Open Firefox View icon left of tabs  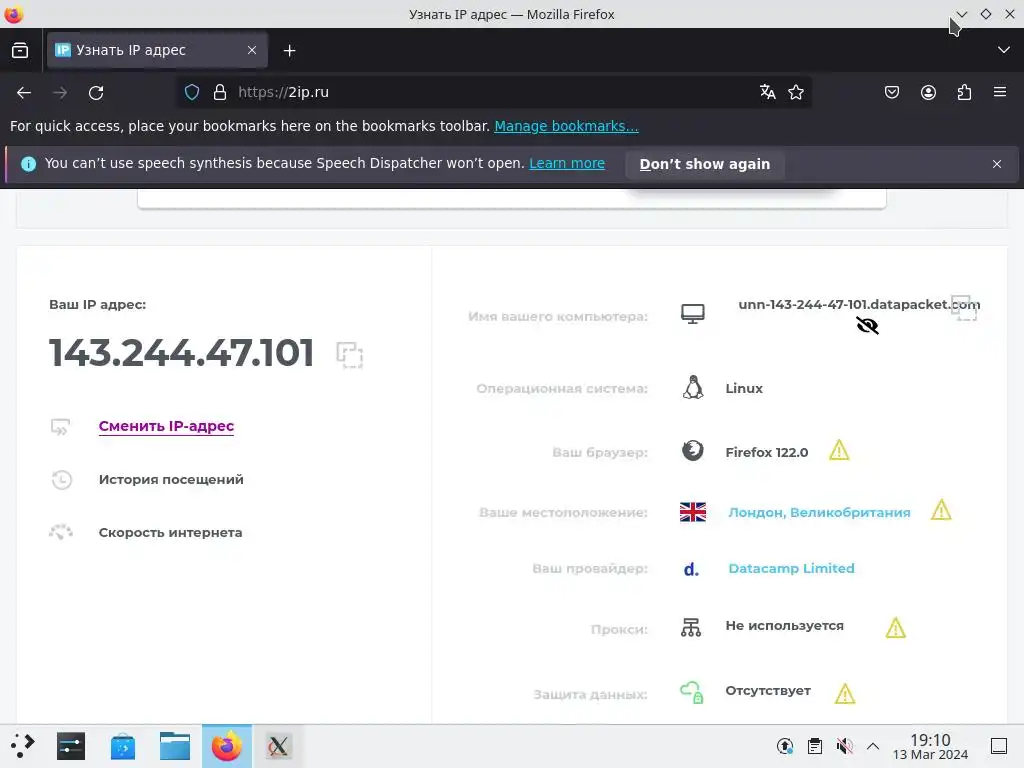click(x=20, y=50)
